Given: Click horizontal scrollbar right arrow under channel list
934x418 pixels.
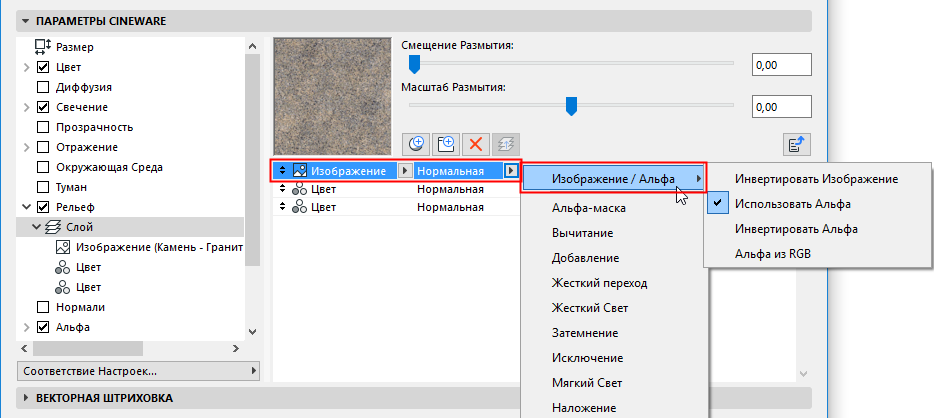Looking at the screenshot, I should tap(236, 348).
